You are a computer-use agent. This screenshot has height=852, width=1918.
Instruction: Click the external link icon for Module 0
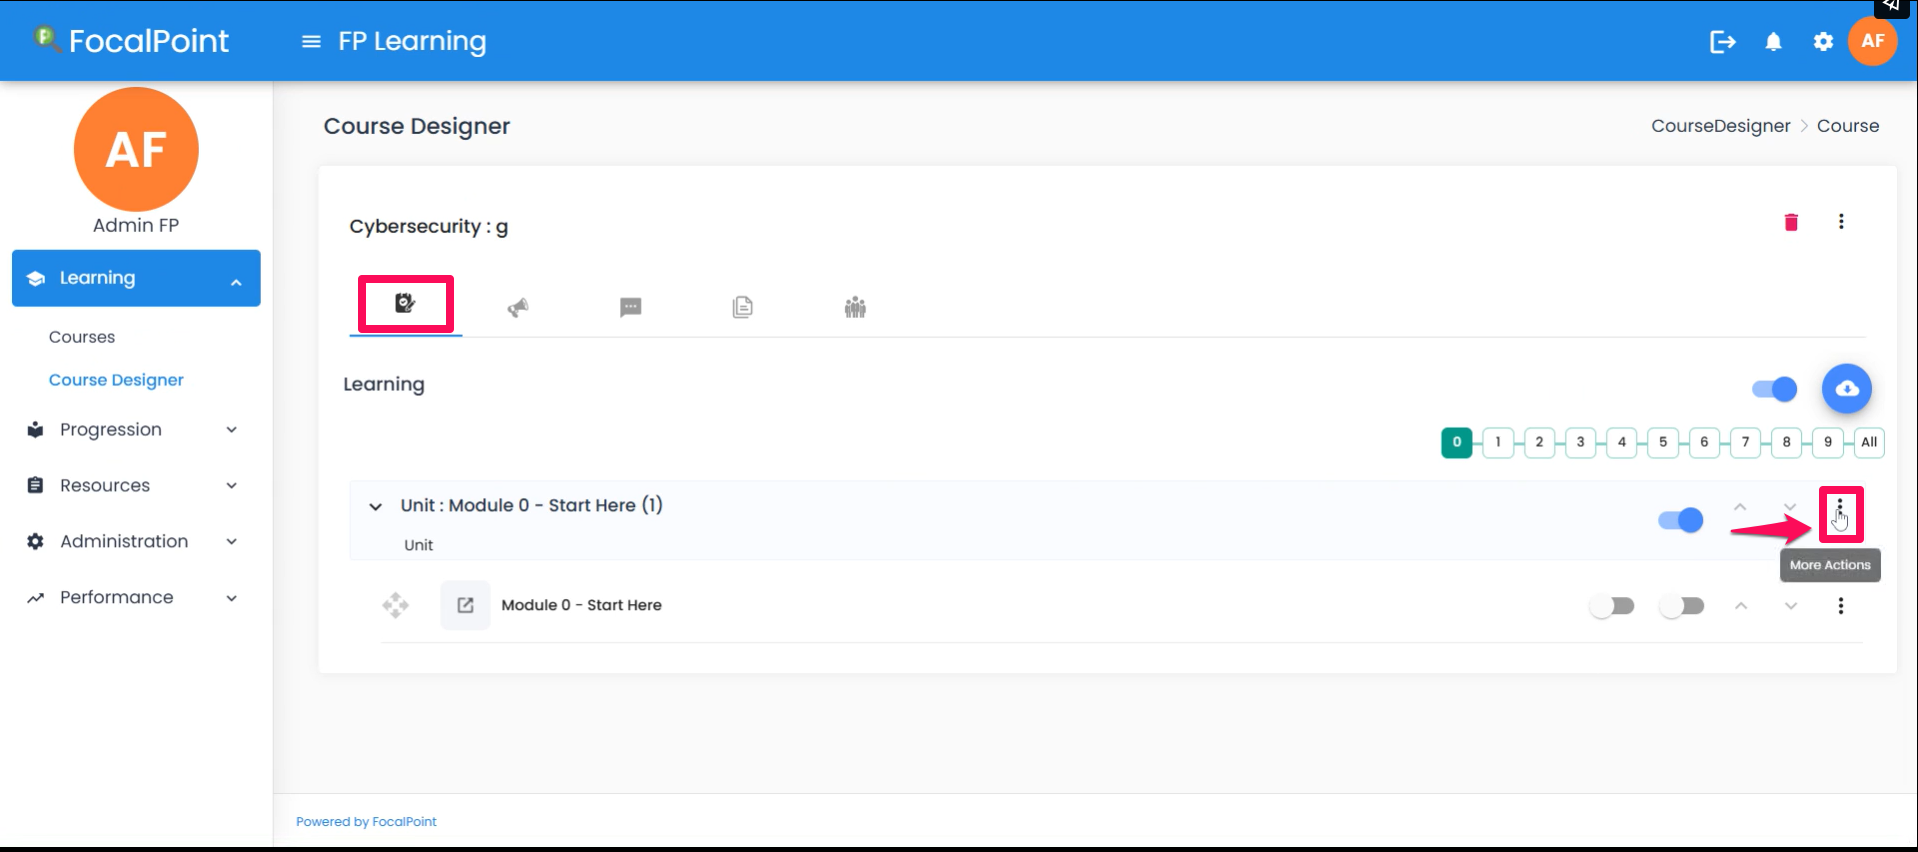point(465,605)
